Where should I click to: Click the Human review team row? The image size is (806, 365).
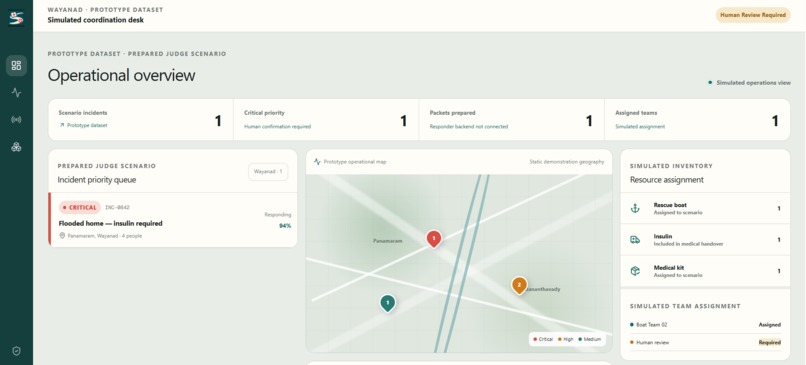click(705, 342)
